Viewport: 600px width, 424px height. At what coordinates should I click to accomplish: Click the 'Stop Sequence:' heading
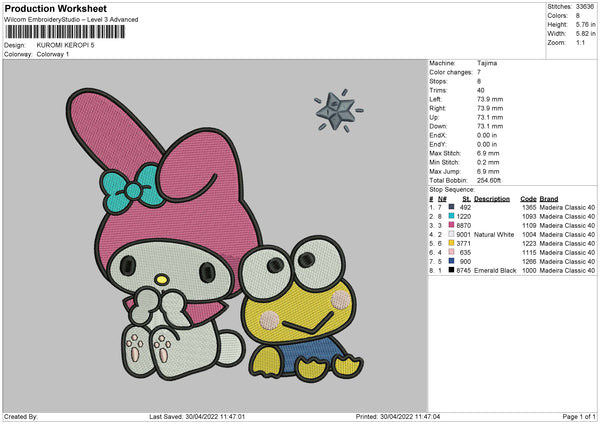(452, 190)
